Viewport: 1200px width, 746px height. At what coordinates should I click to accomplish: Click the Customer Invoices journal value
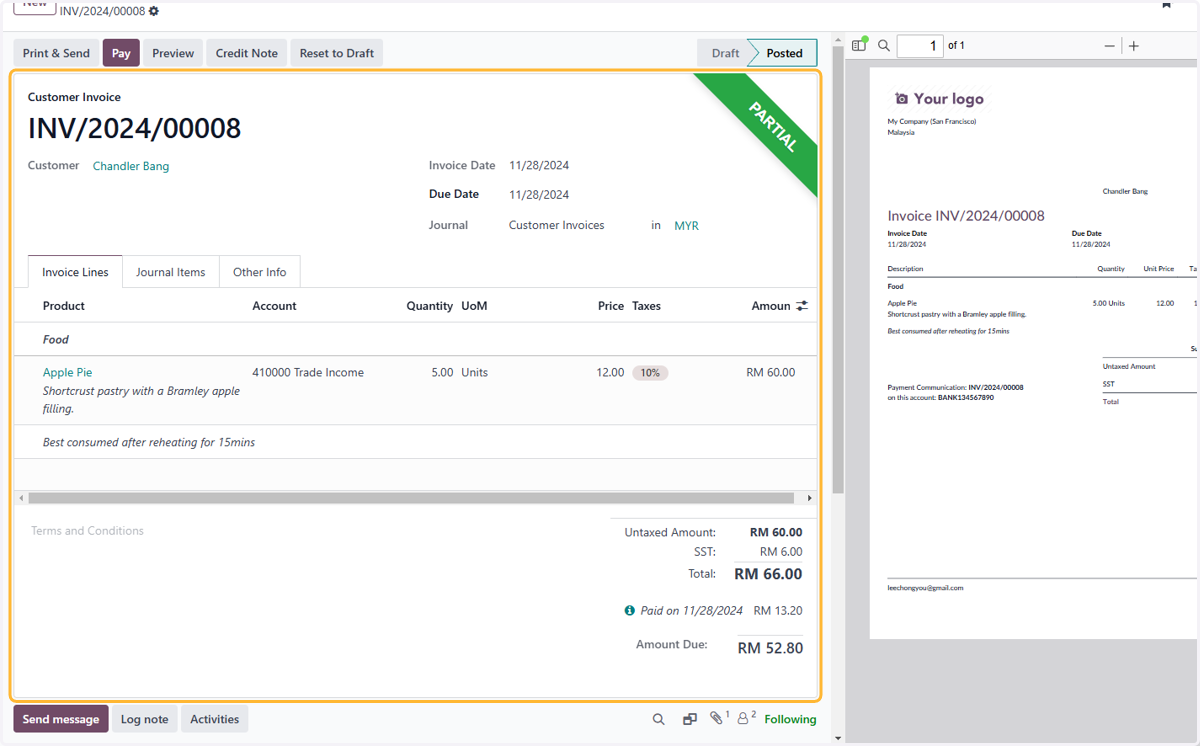pyautogui.click(x=557, y=226)
